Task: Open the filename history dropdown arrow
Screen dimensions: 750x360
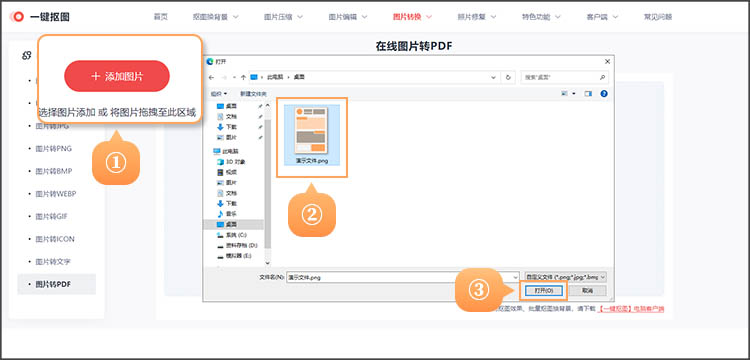Action: [x=515, y=277]
